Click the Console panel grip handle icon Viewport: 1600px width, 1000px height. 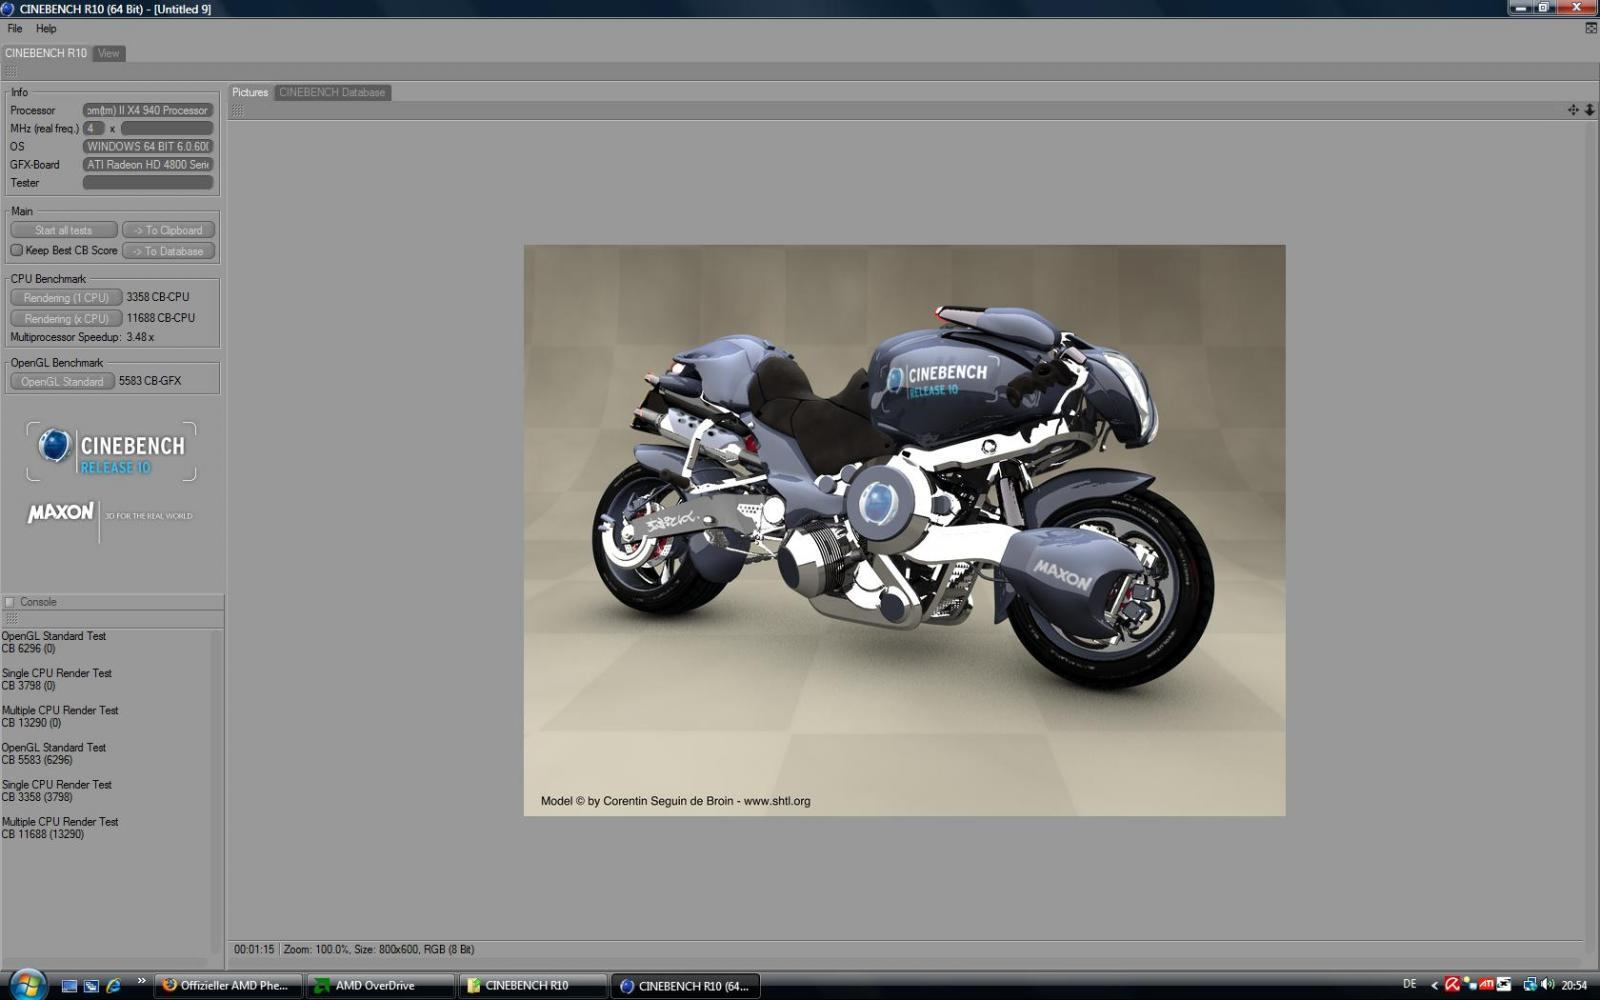[12, 619]
